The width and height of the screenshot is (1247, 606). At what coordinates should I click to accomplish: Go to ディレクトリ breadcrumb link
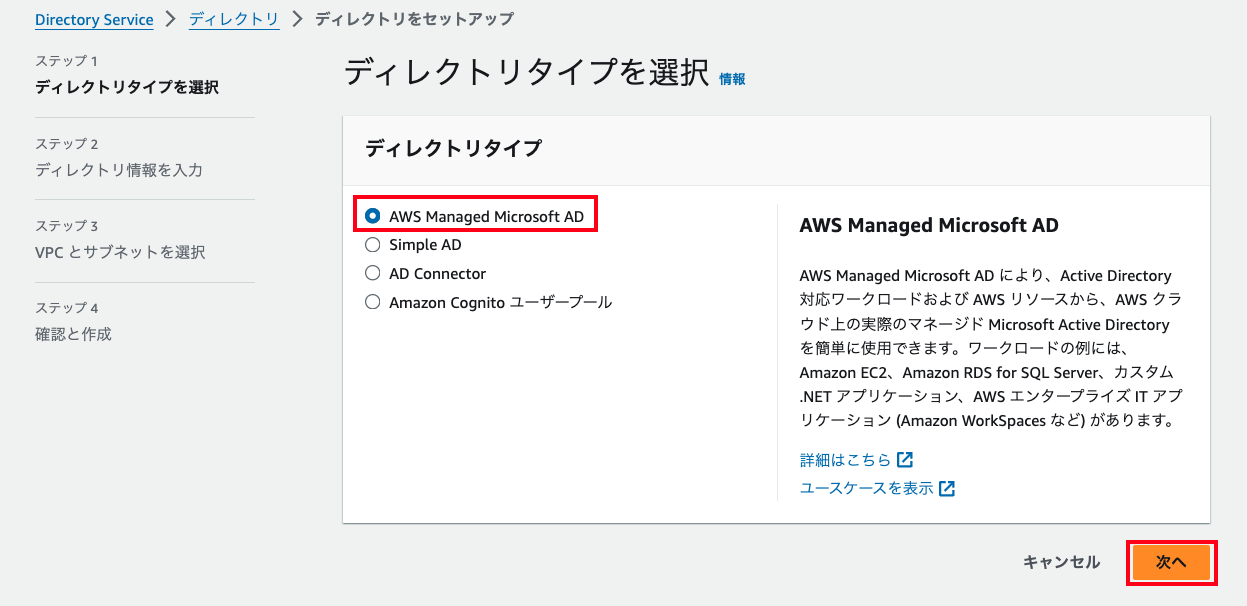234,19
